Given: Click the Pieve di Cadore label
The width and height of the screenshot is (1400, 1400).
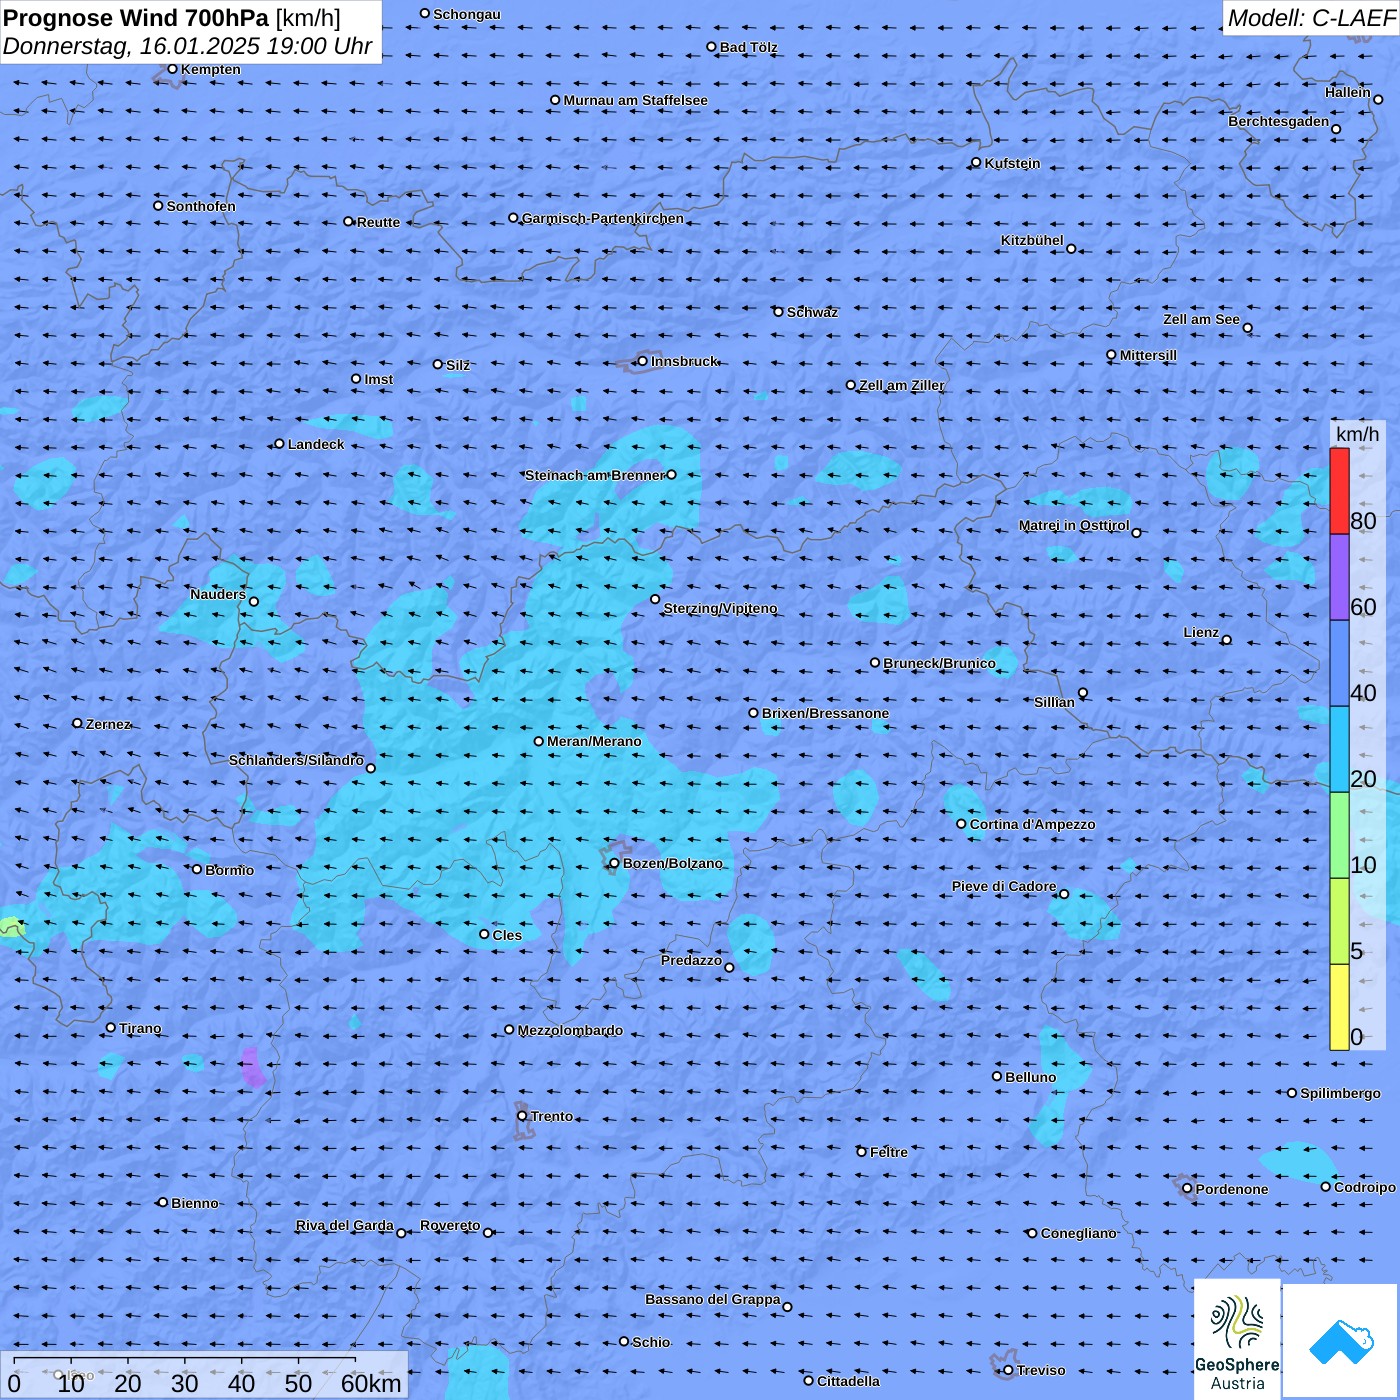Looking at the screenshot, I should (x=1003, y=886).
